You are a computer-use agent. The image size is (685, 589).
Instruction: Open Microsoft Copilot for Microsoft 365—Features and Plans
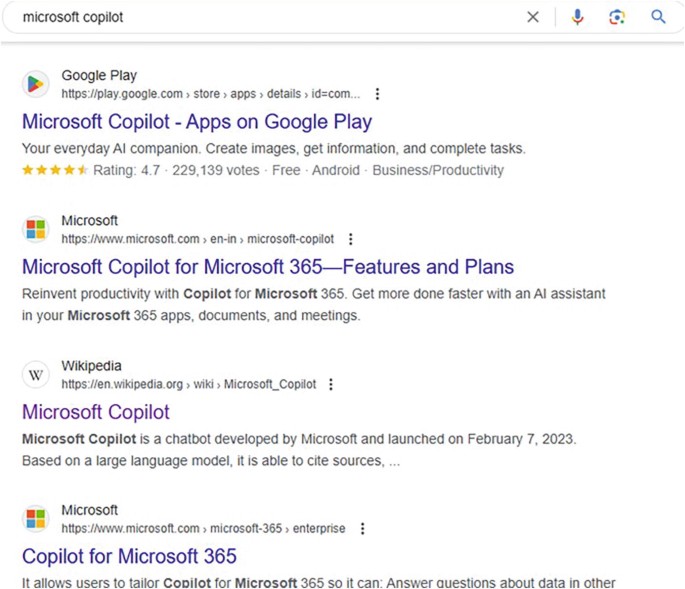point(267,267)
